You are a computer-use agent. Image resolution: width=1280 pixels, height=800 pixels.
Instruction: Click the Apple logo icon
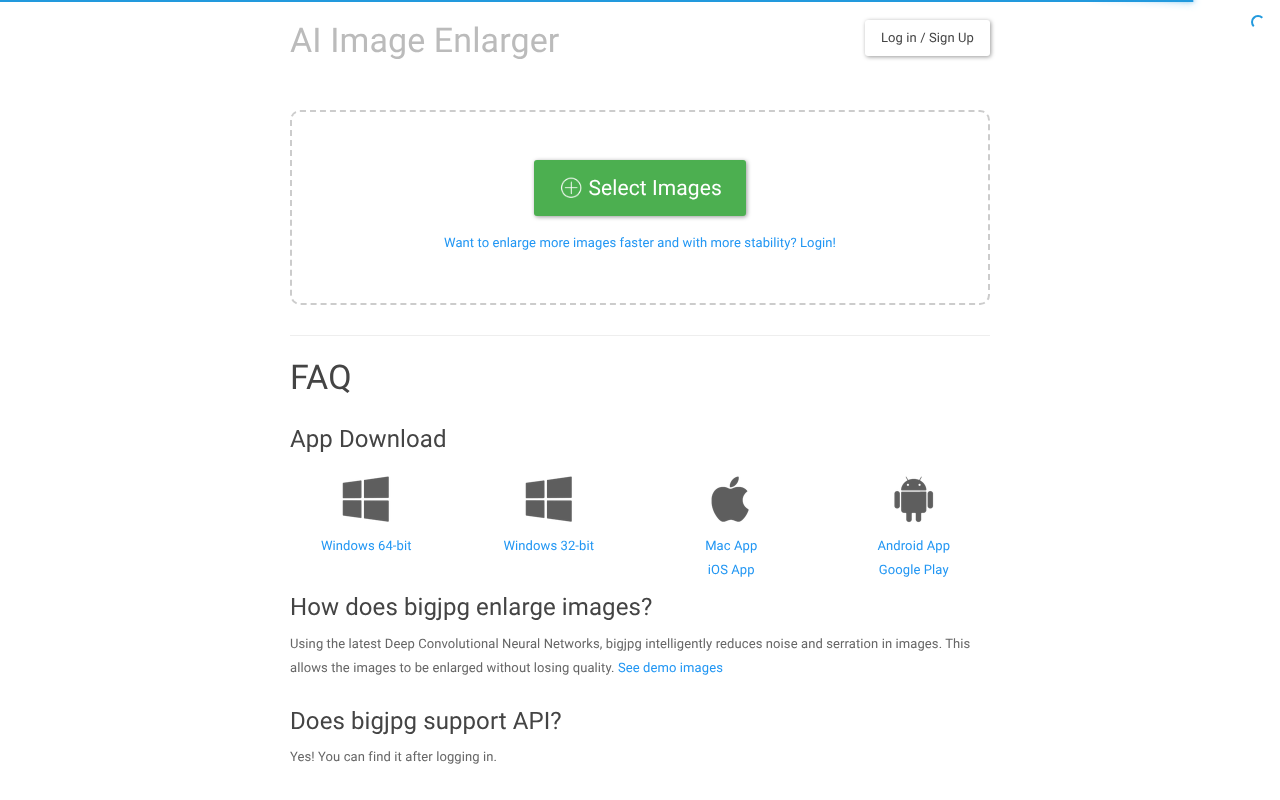[730, 499]
